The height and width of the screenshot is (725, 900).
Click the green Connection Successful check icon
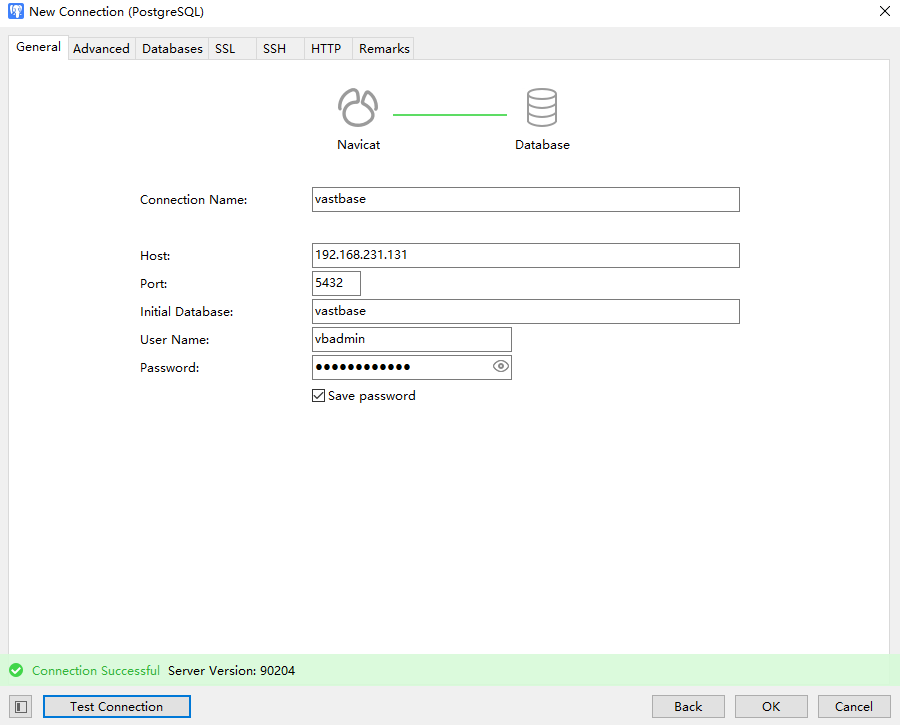click(16, 670)
